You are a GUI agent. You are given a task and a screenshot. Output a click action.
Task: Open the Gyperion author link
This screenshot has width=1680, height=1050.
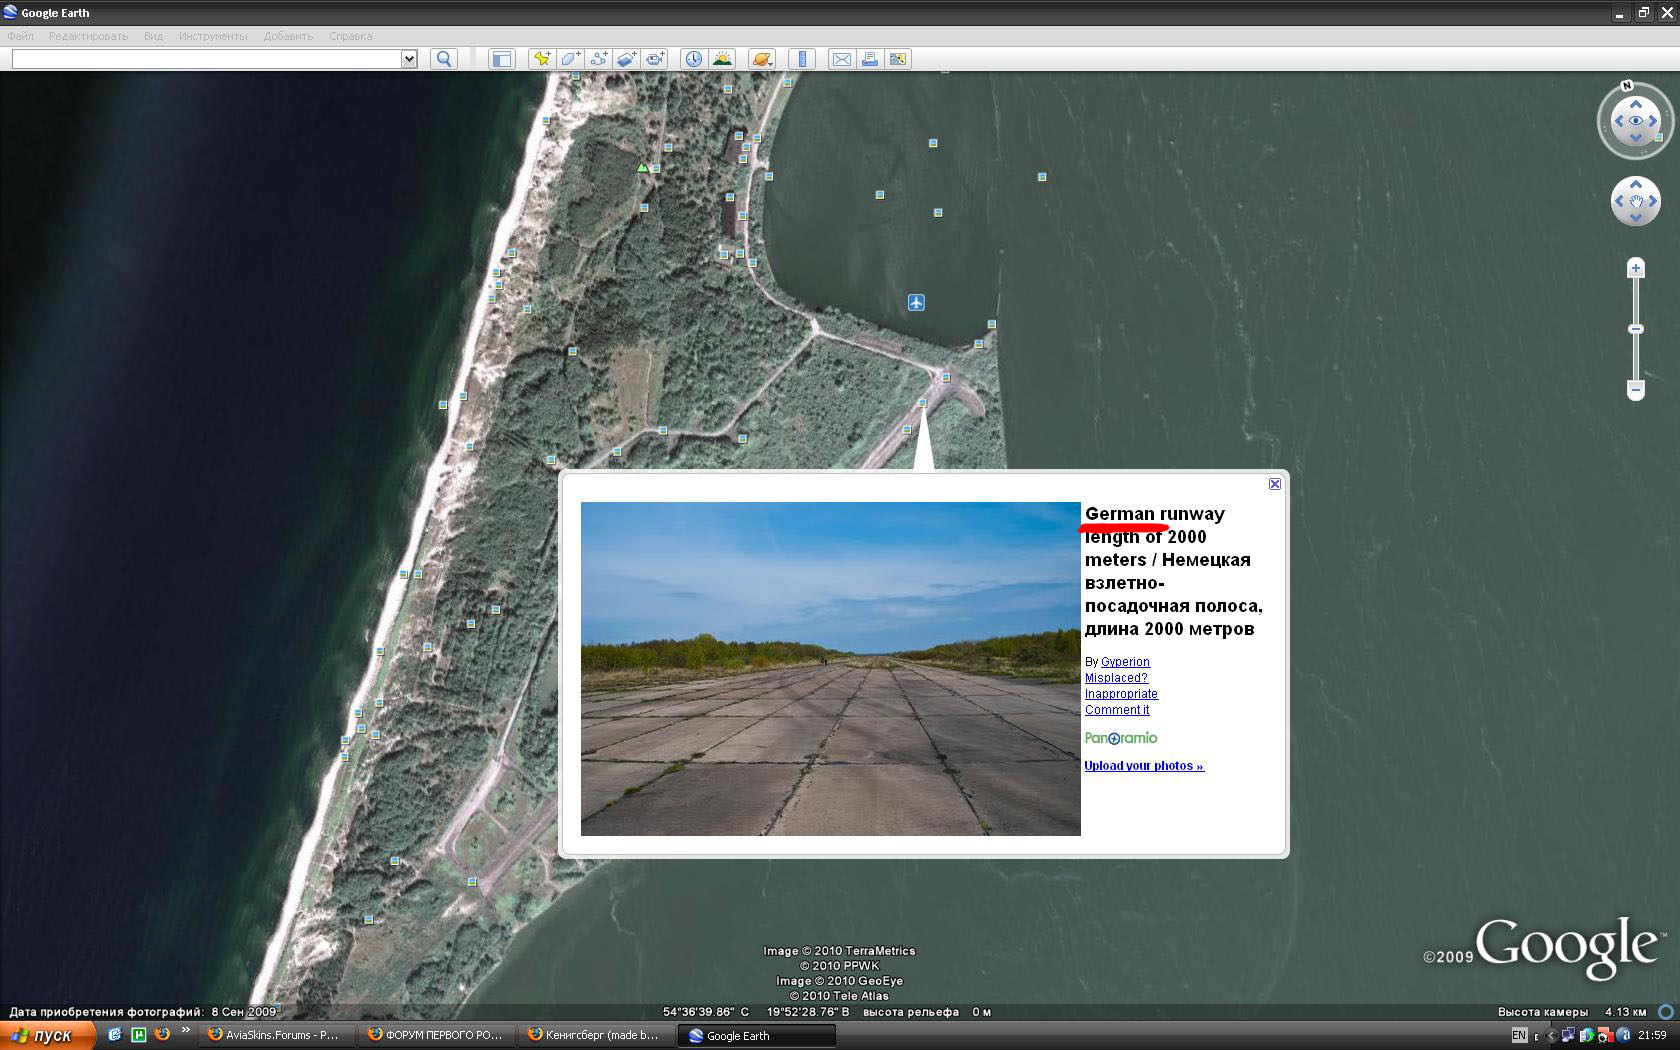click(x=1125, y=662)
